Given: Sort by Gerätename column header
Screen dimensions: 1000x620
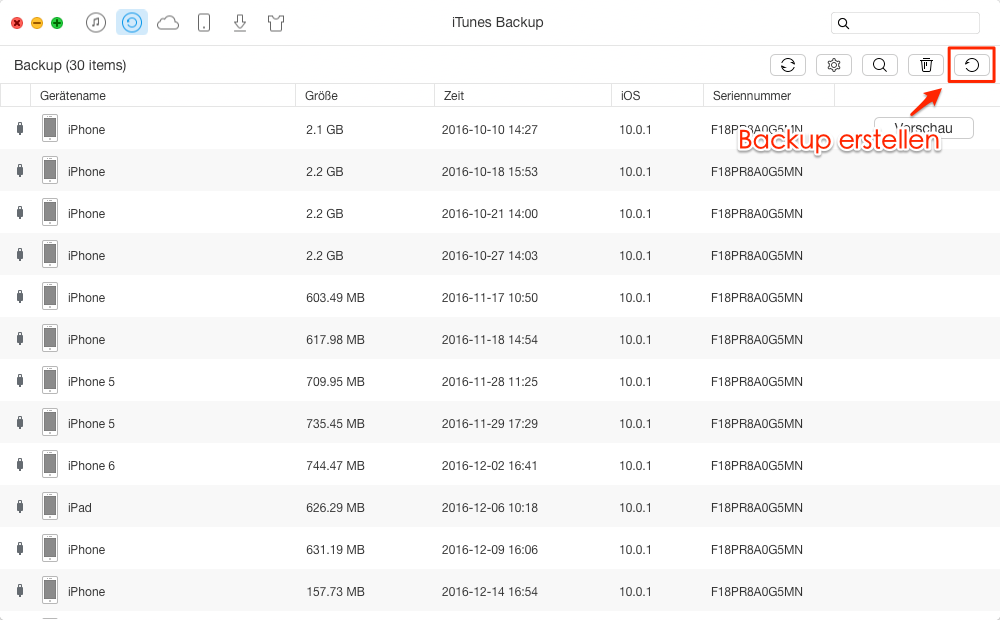Looking at the screenshot, I should coord(163,96).
